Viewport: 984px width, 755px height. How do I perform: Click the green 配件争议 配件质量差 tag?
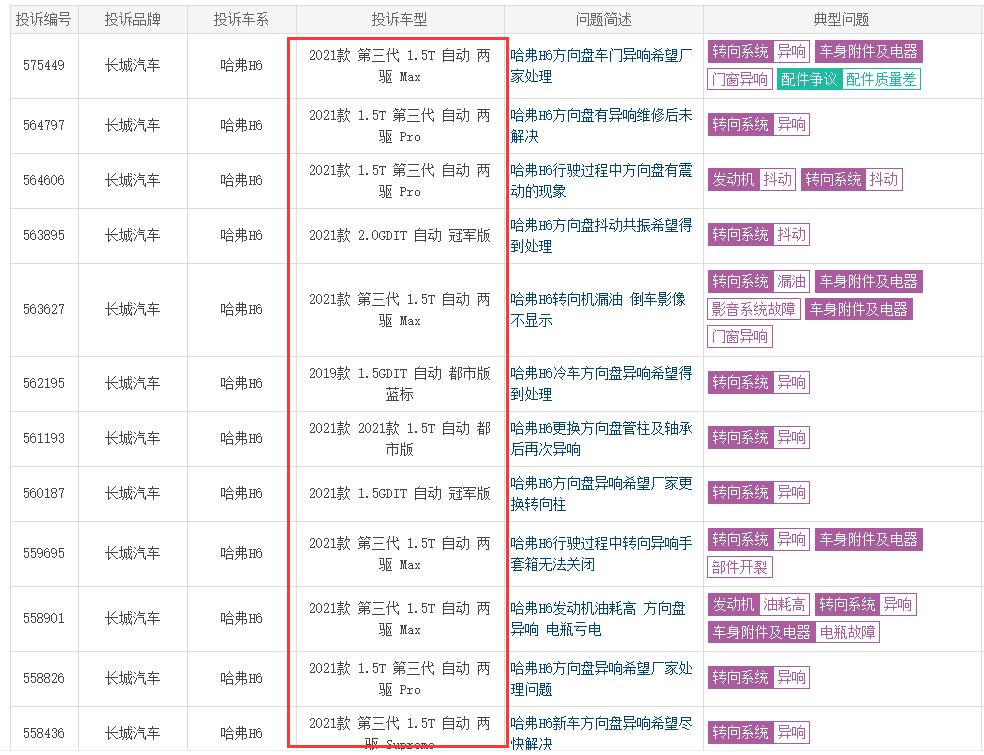848,79
